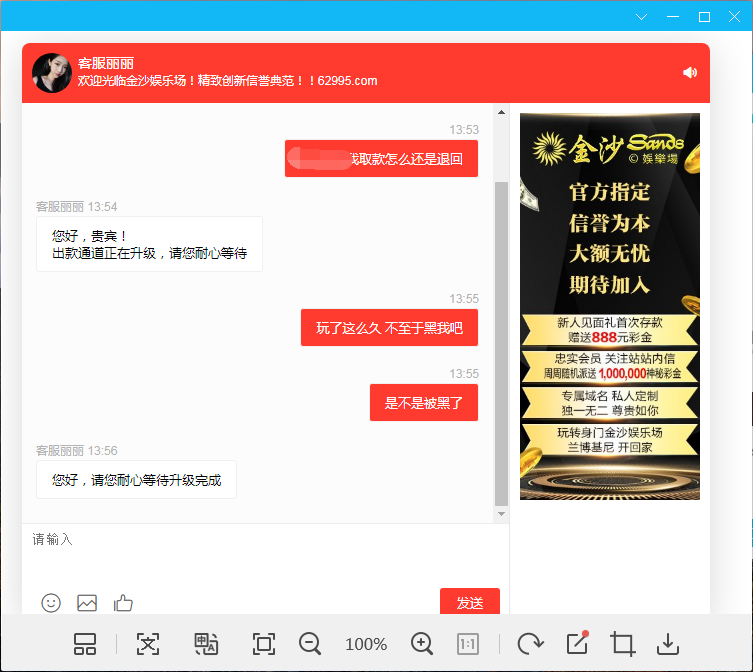Open the emoji picker in chat
753x672 pixels.
tap(51, 603)
